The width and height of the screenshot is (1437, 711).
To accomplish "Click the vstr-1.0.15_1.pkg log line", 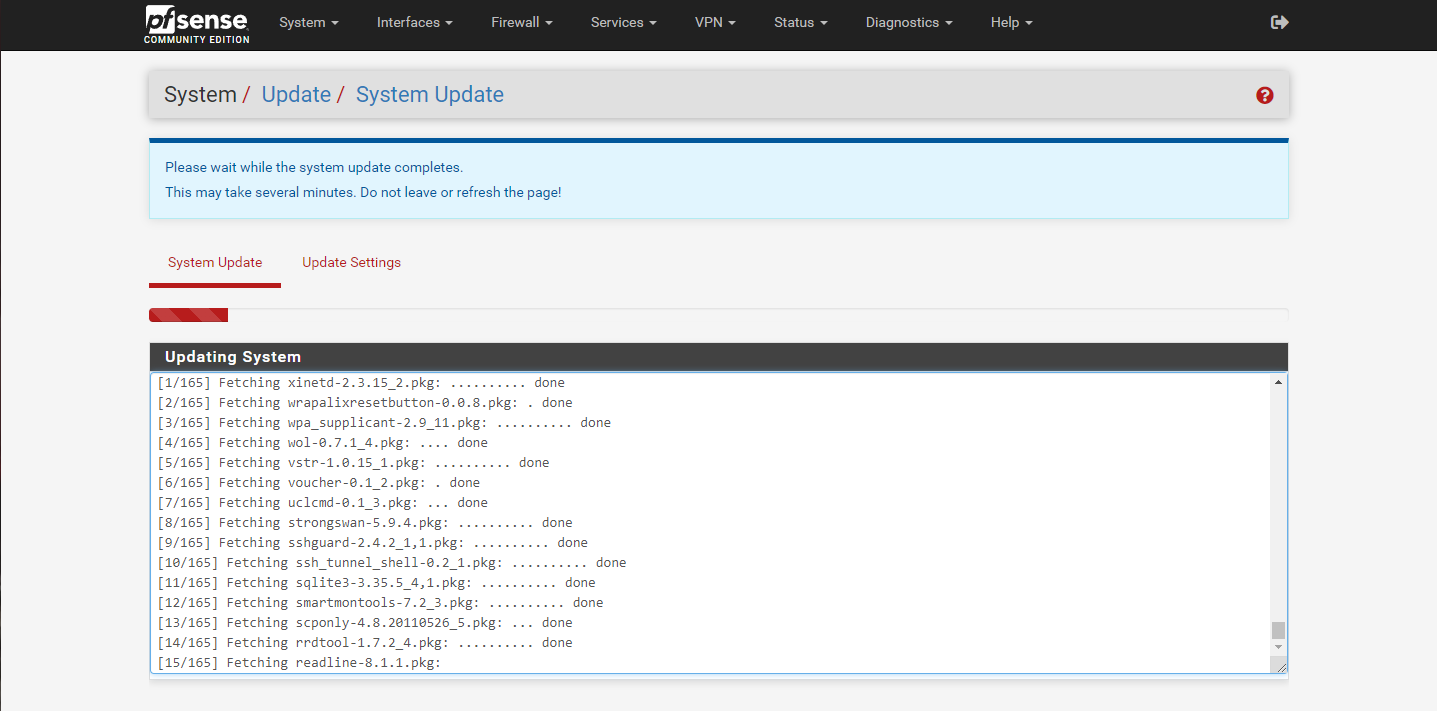I will point(354,463).
